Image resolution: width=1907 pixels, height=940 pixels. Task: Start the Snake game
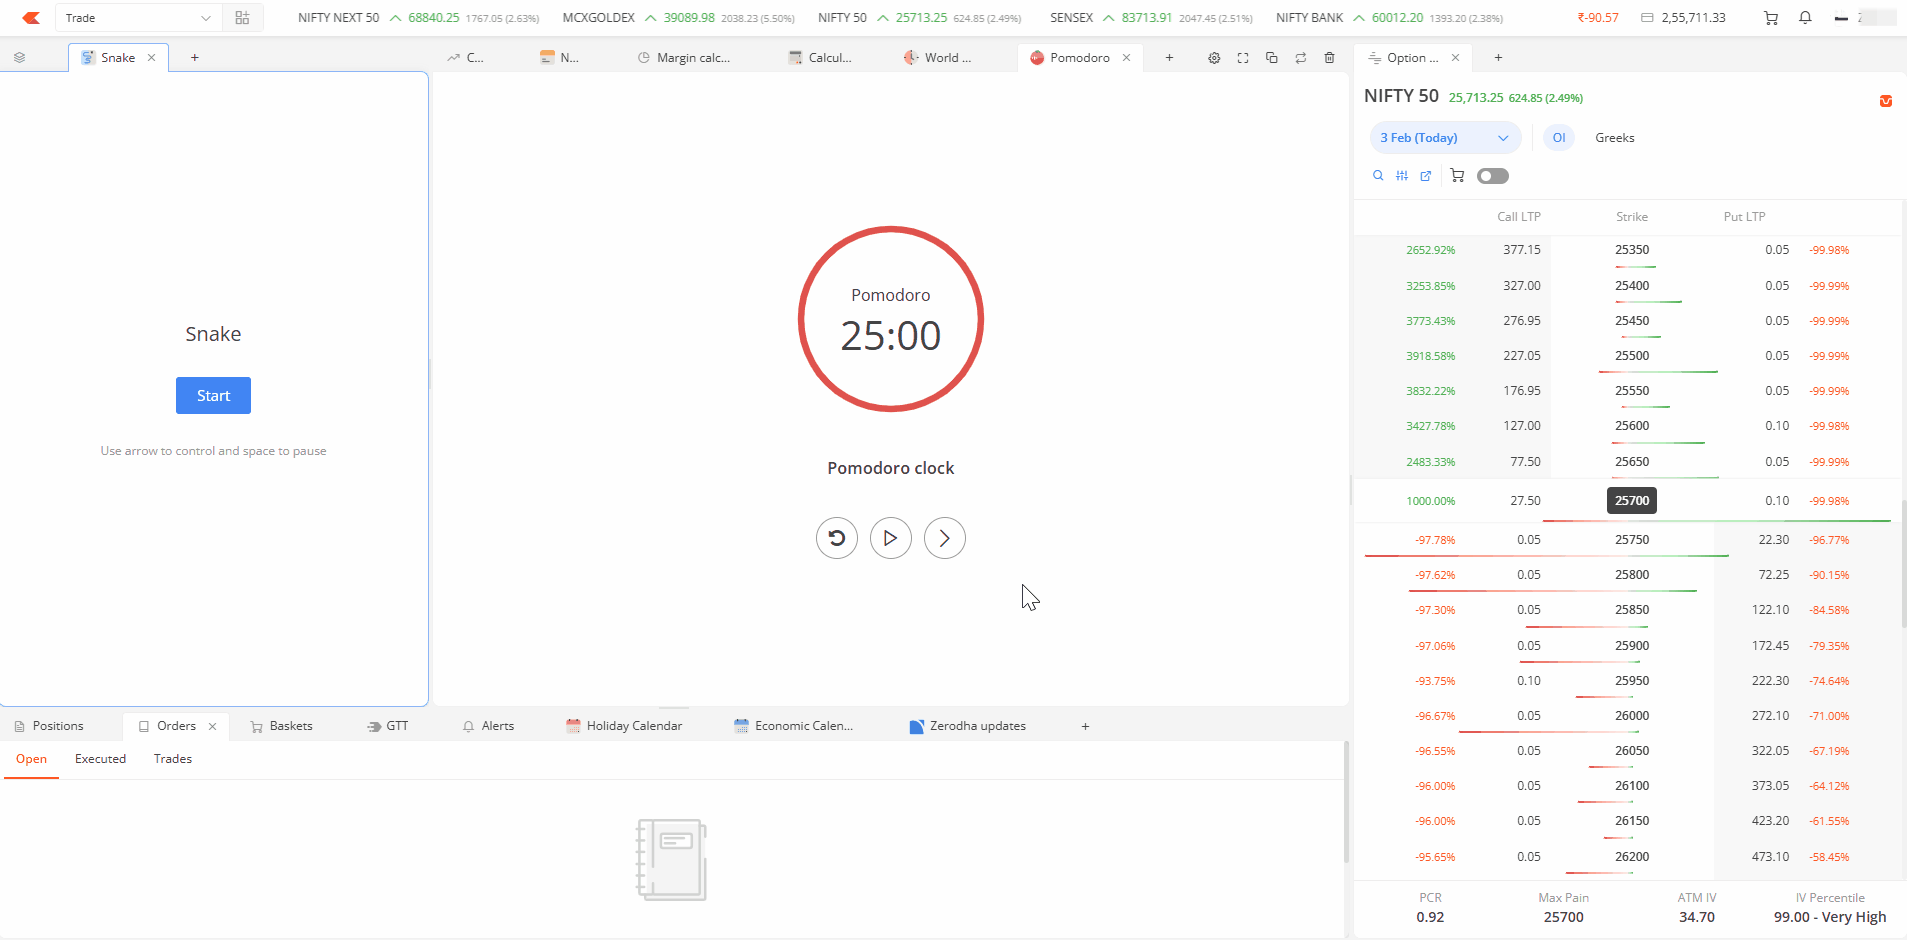[212, 395]
